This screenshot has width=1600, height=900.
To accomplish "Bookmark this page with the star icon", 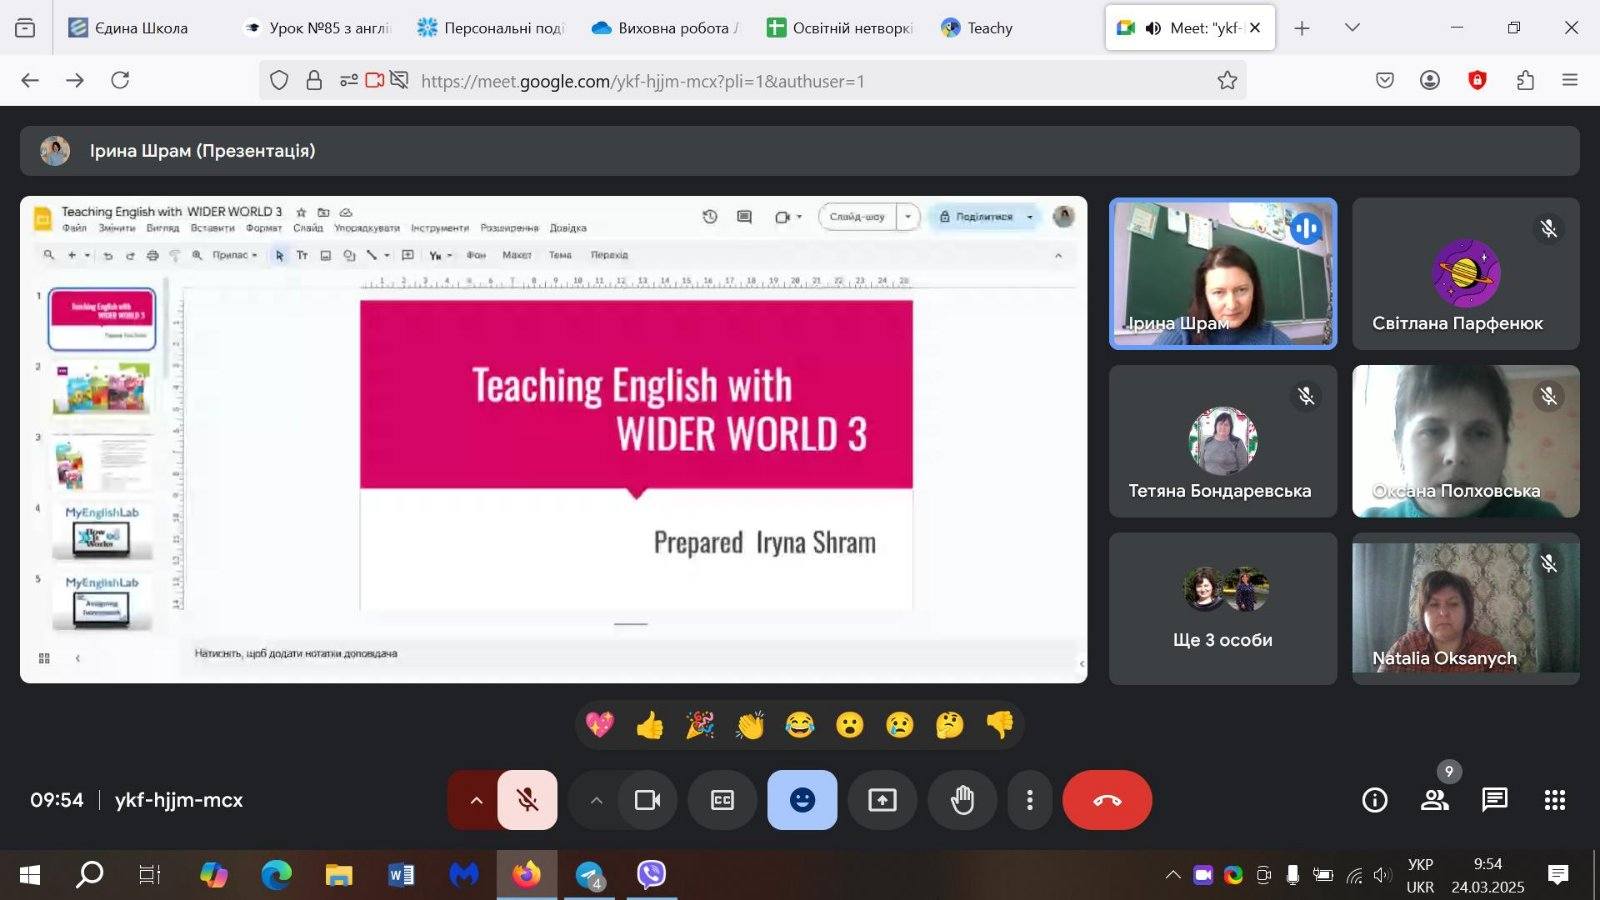I will 1227,81.
